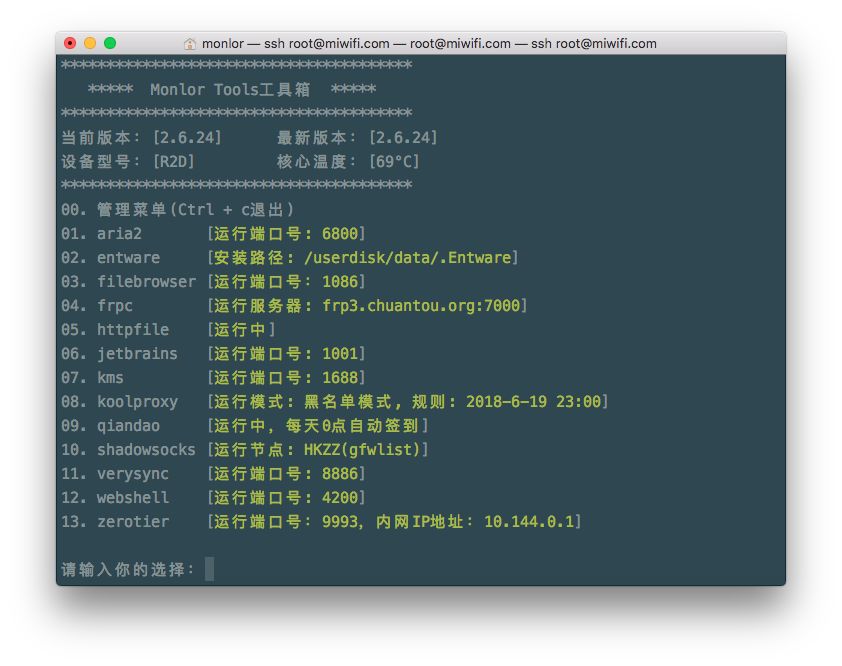Click the entware path '/userdisk/data/.Entware'

(408, 258)
